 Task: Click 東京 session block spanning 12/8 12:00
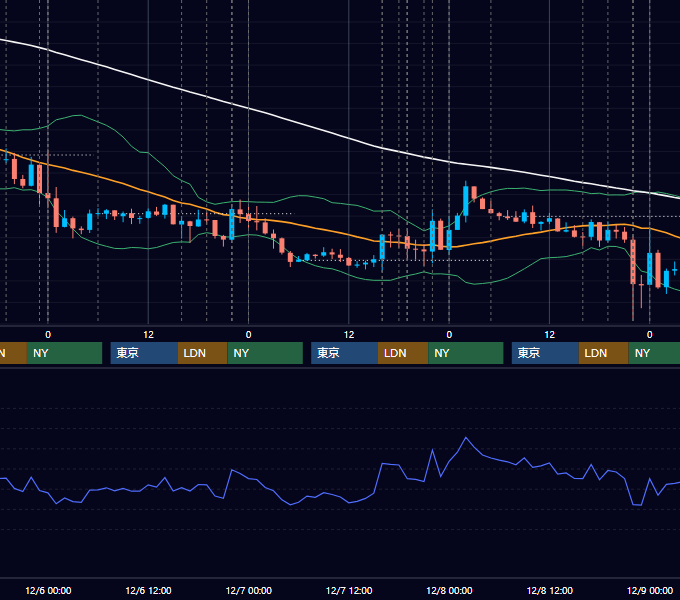tap(545, 353)
